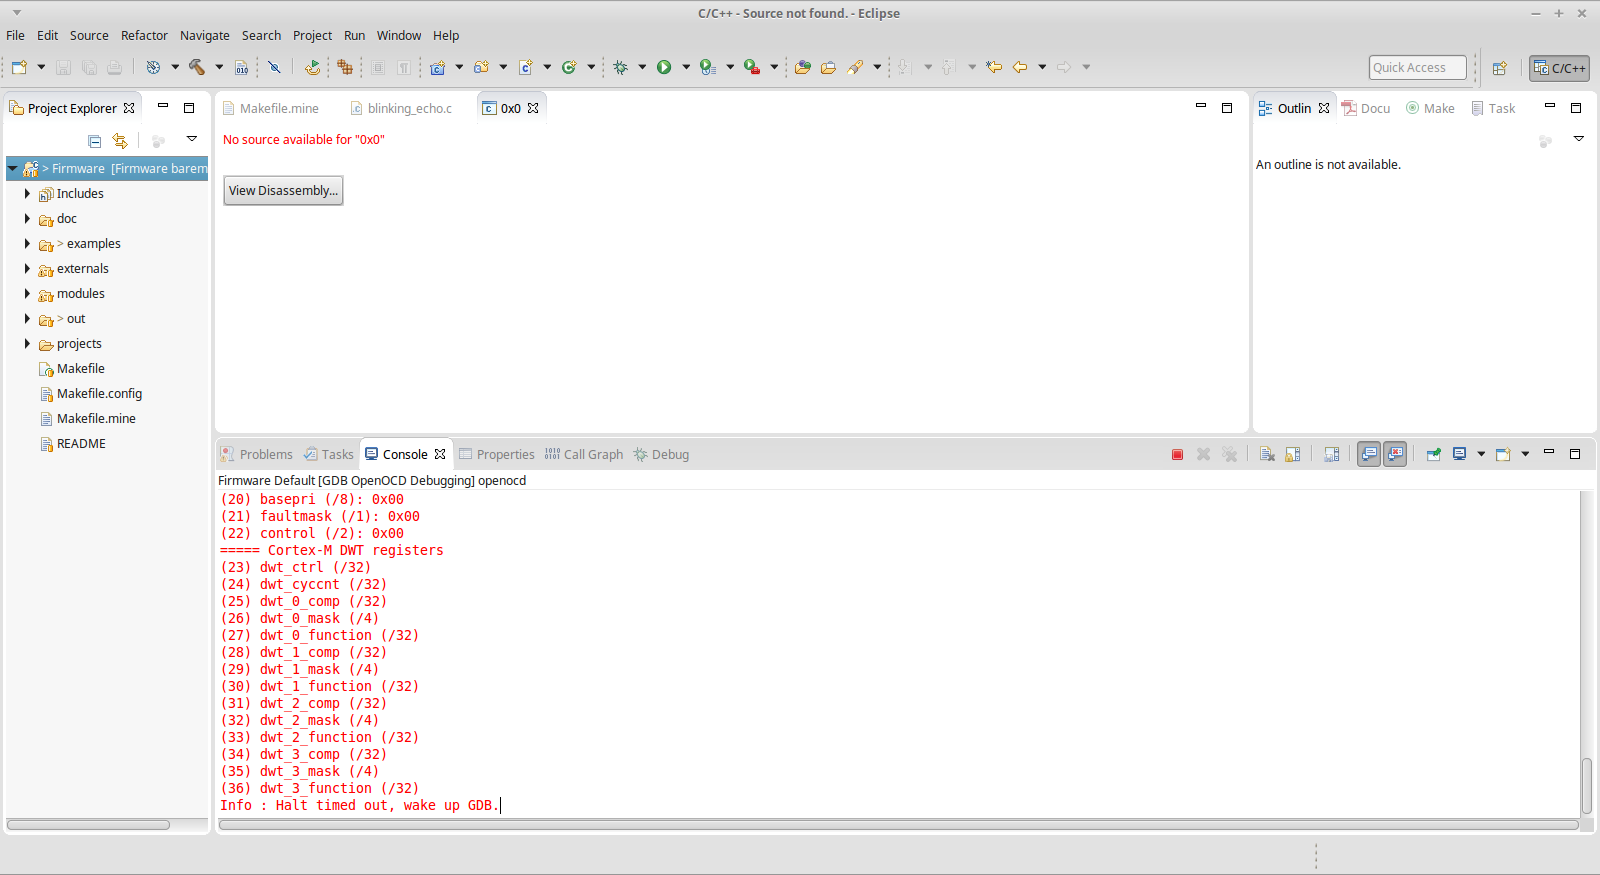This screenshot has width=1600, height=875.
Task: Click the Open Console icon
Action: [x=1503, y=454]
